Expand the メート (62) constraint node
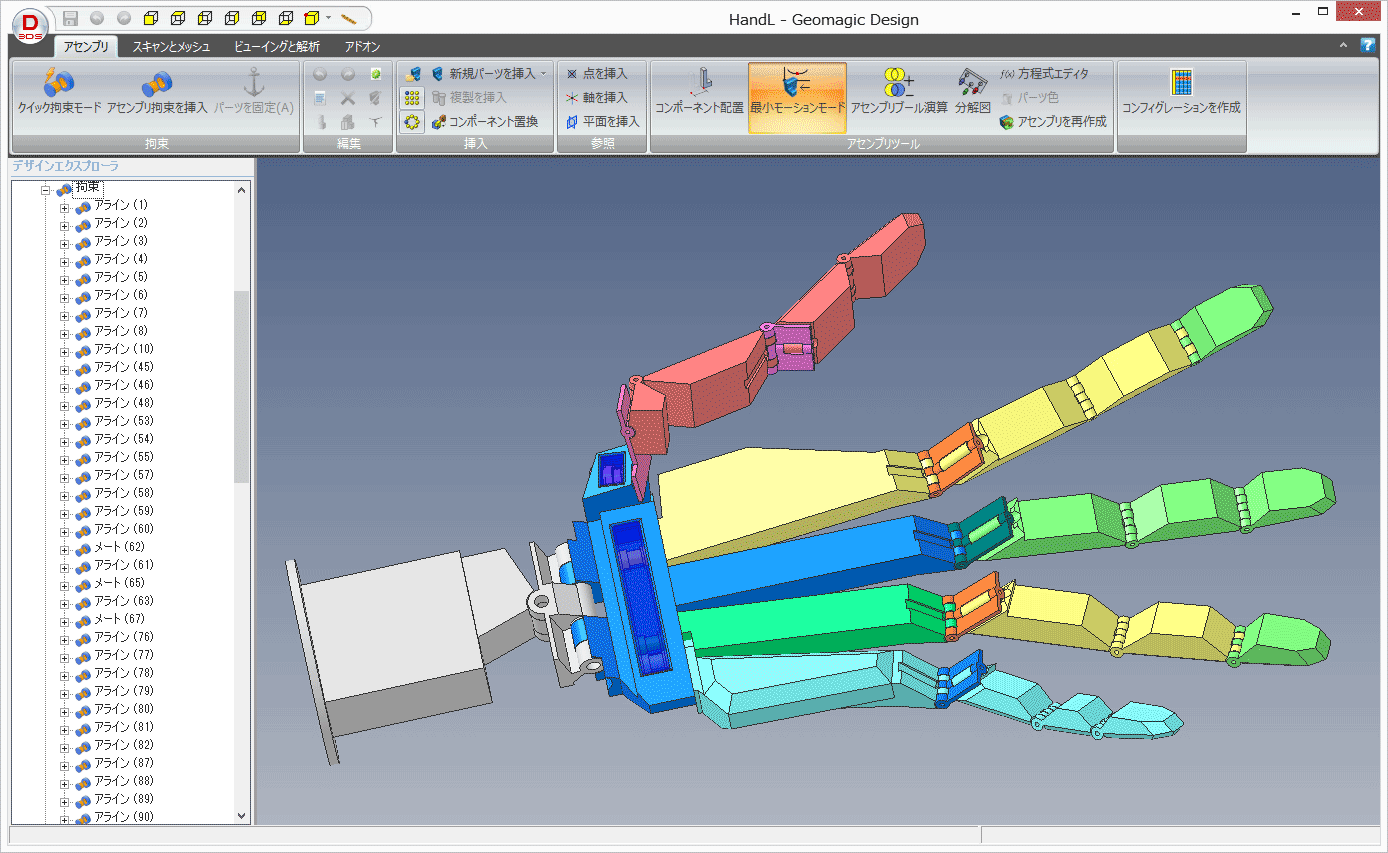The height and width of the screenshot is (853, 1388). pos(64,549)
